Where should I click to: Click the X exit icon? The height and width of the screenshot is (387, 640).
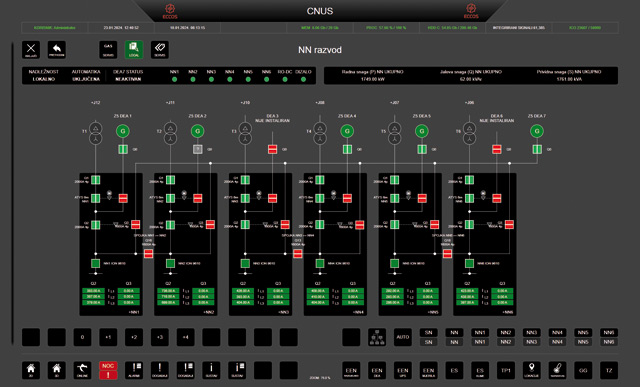(x=31, y=50)
